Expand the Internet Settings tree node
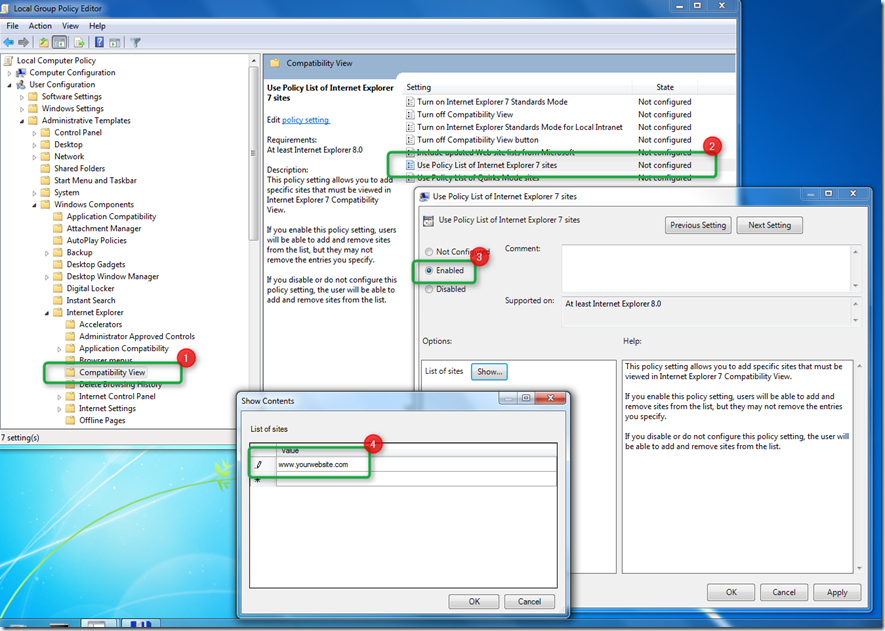Image resolution: width=885 pixels, height=631 pixels. pyautogui.click(x=59, y=409)
